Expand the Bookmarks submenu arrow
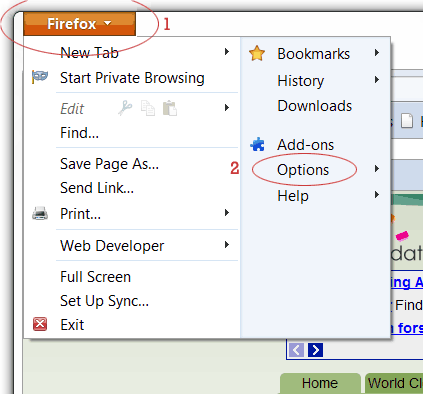The width and height of the screenshot is (423, 394). pyautogui.click(x=377, y=53)
